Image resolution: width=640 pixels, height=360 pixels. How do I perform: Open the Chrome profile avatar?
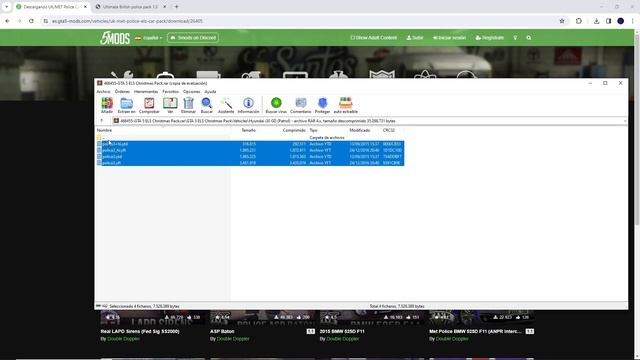620,21
